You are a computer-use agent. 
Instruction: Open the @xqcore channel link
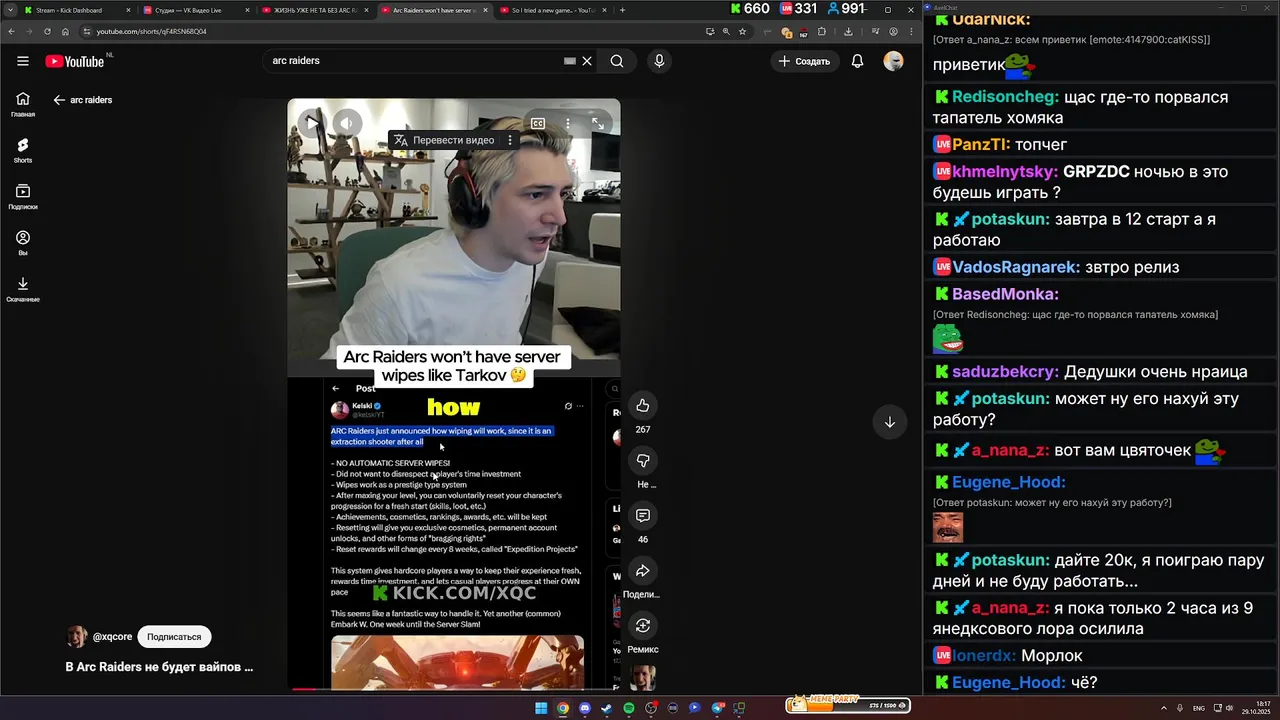(112, 637)
